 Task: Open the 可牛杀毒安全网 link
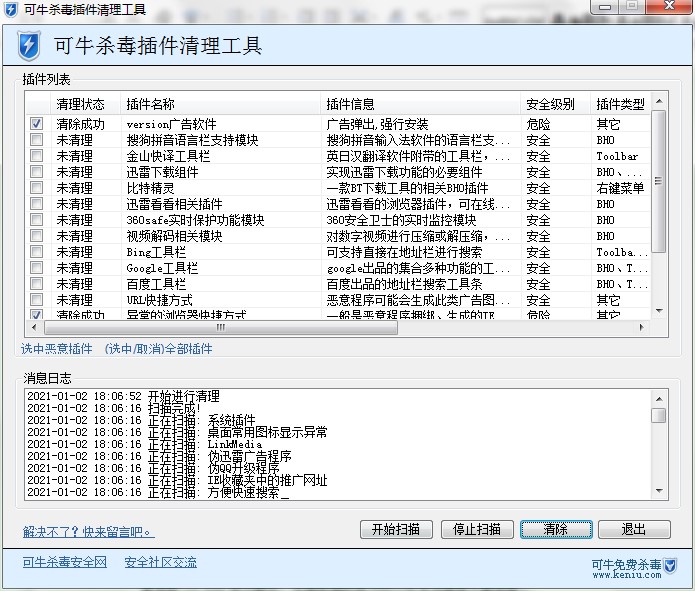65,562
